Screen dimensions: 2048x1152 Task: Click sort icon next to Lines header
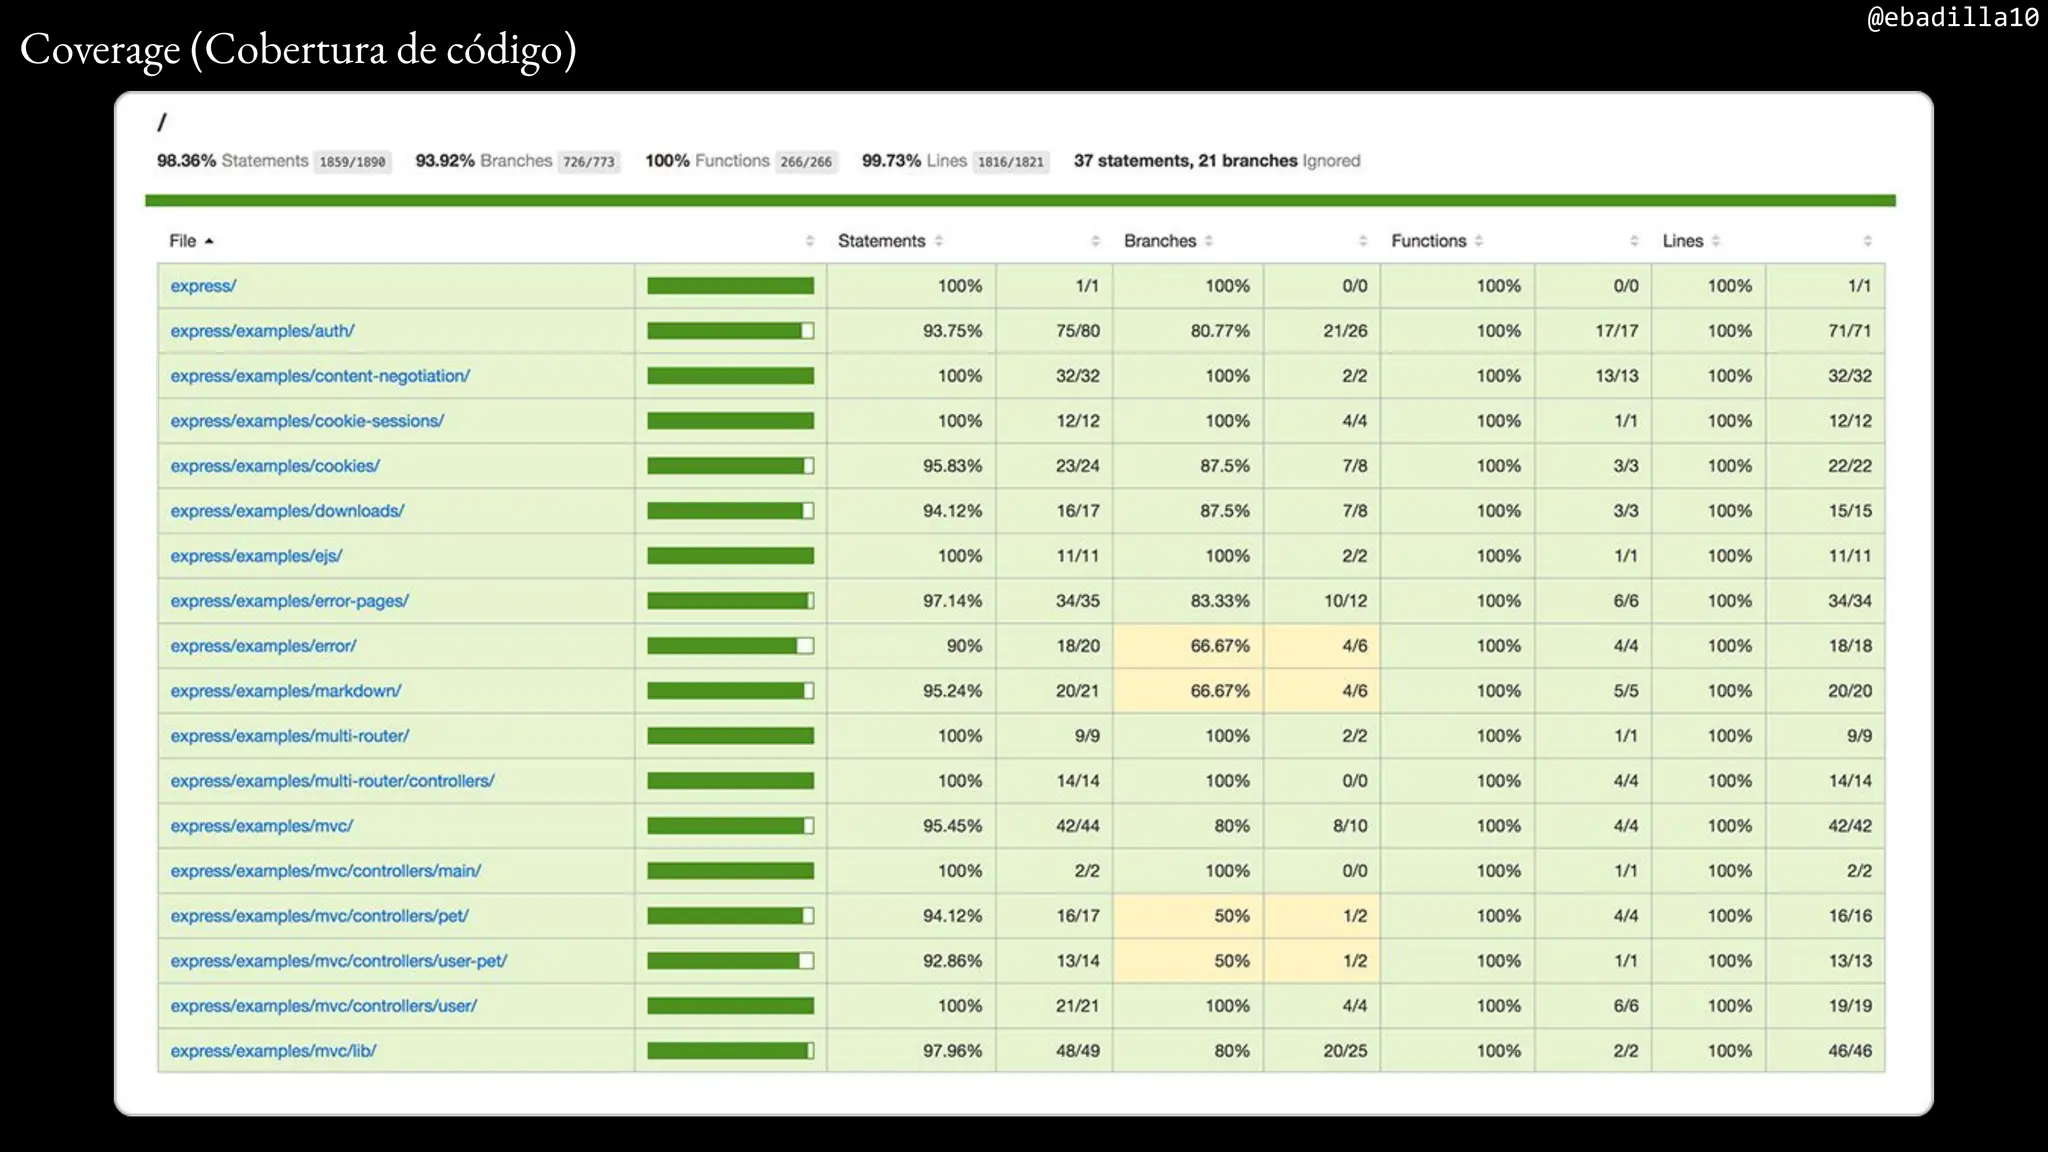point(1716,241)
